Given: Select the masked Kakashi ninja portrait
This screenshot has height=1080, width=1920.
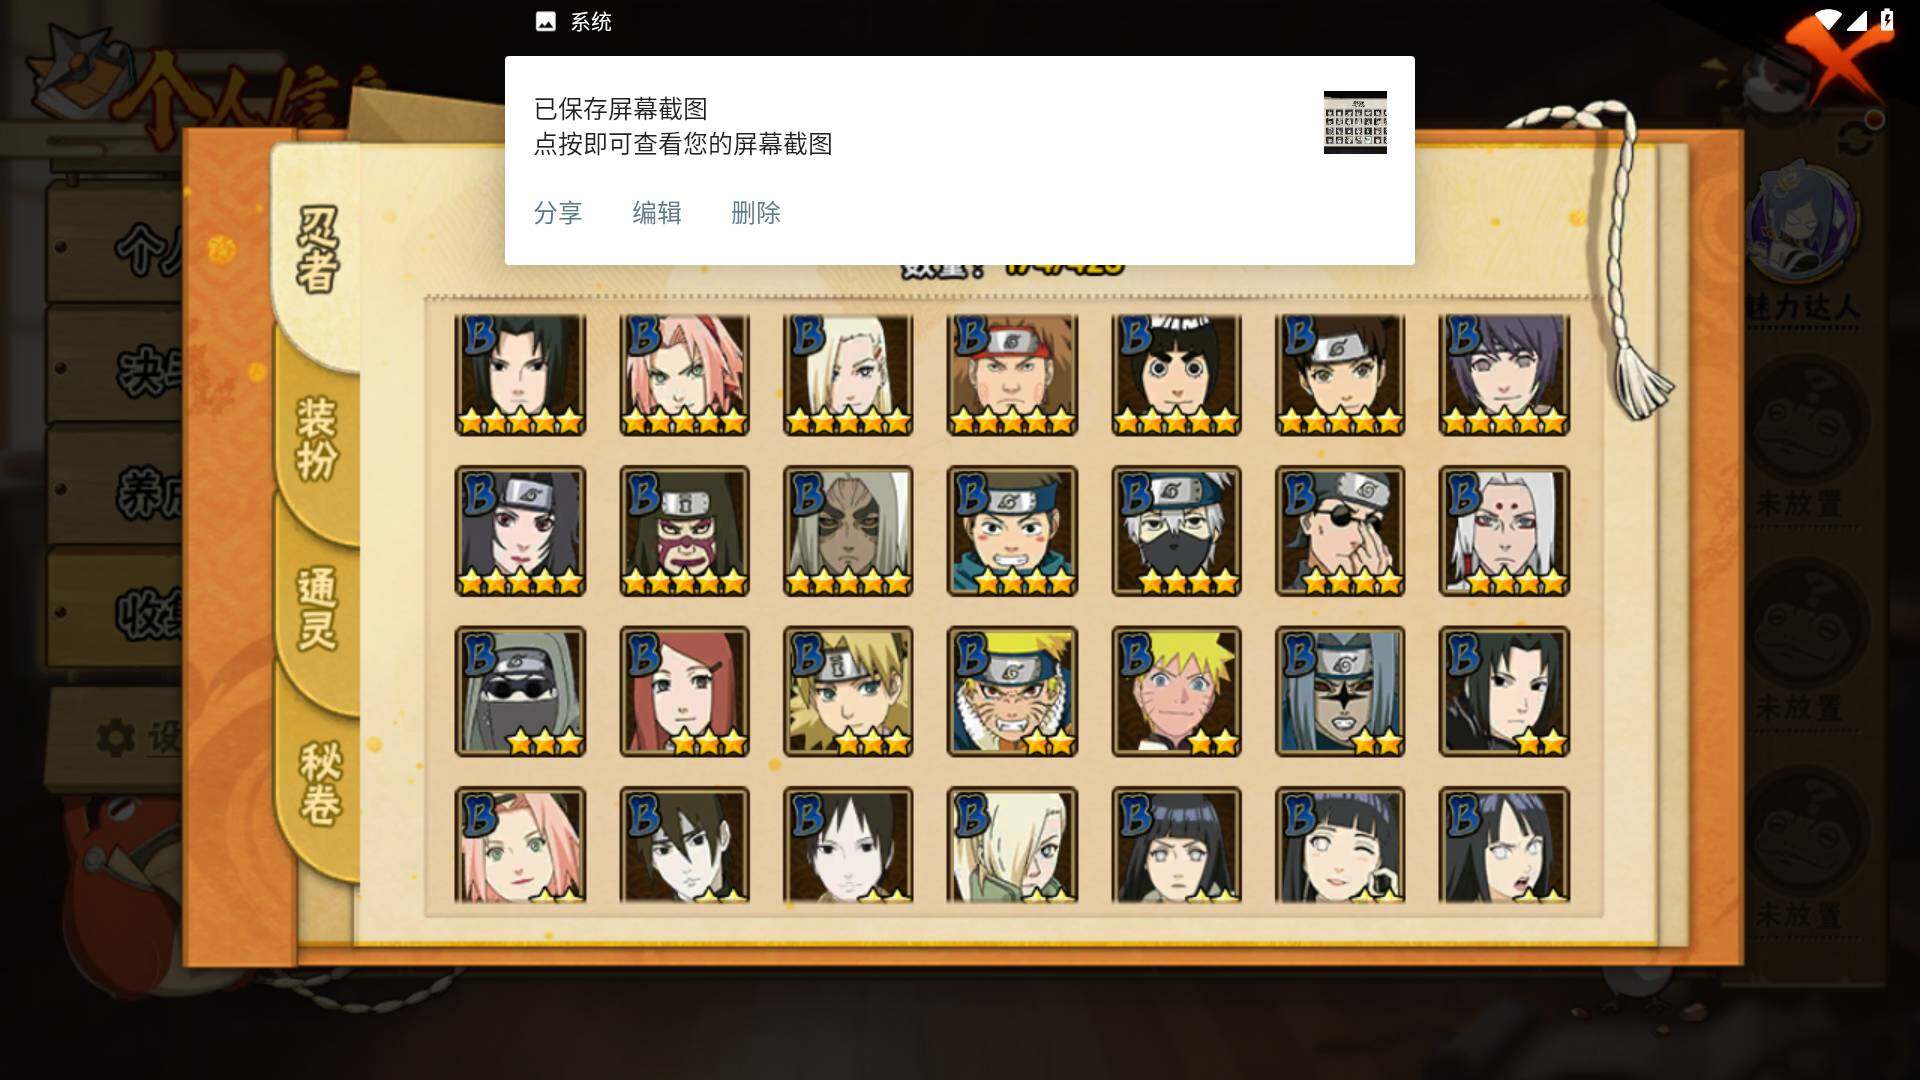Looking at the screenshot, I should click(x=1176, y=531).
